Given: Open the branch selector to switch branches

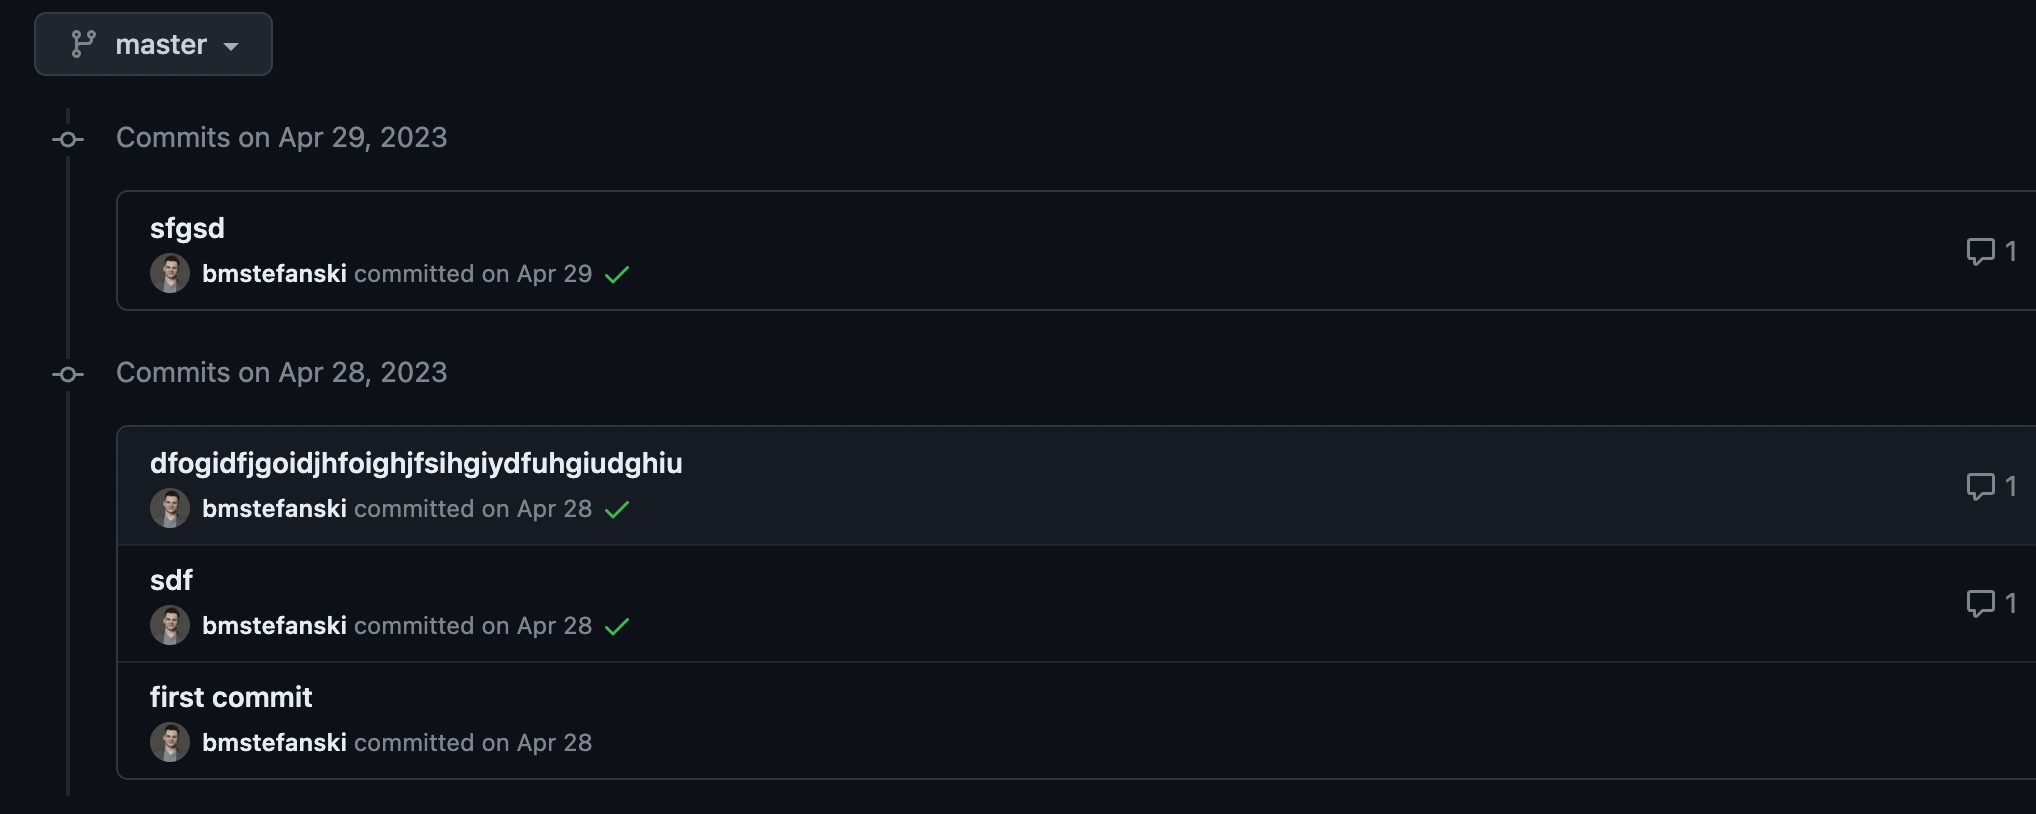Looking at the screenshot, I should point(152,44).
